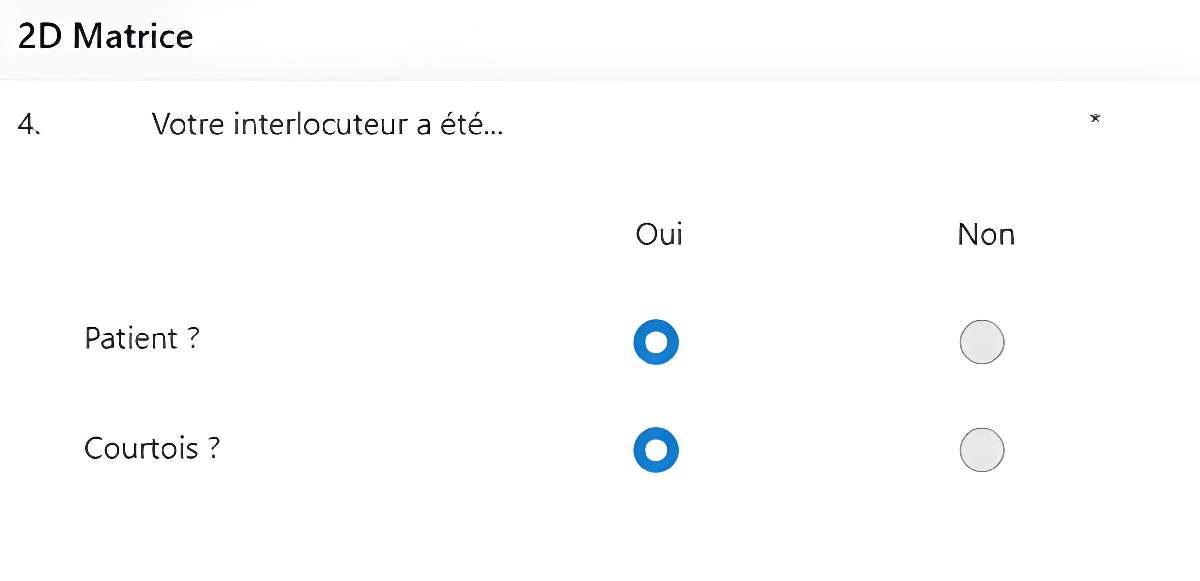Select Non for Patient row
The width and height of the screenshot is (1200, 581).
[981, 342]
